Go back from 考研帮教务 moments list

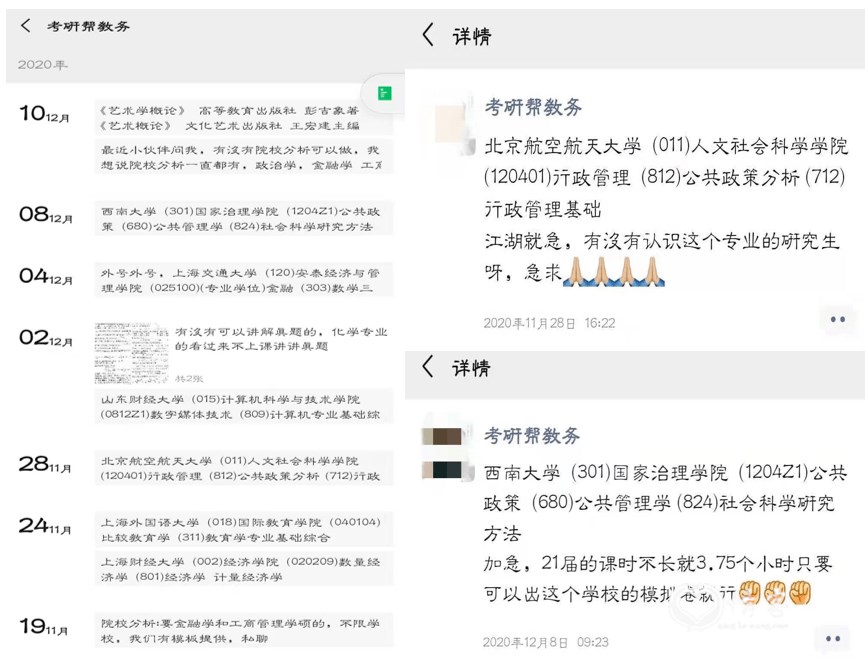(25, 25)
